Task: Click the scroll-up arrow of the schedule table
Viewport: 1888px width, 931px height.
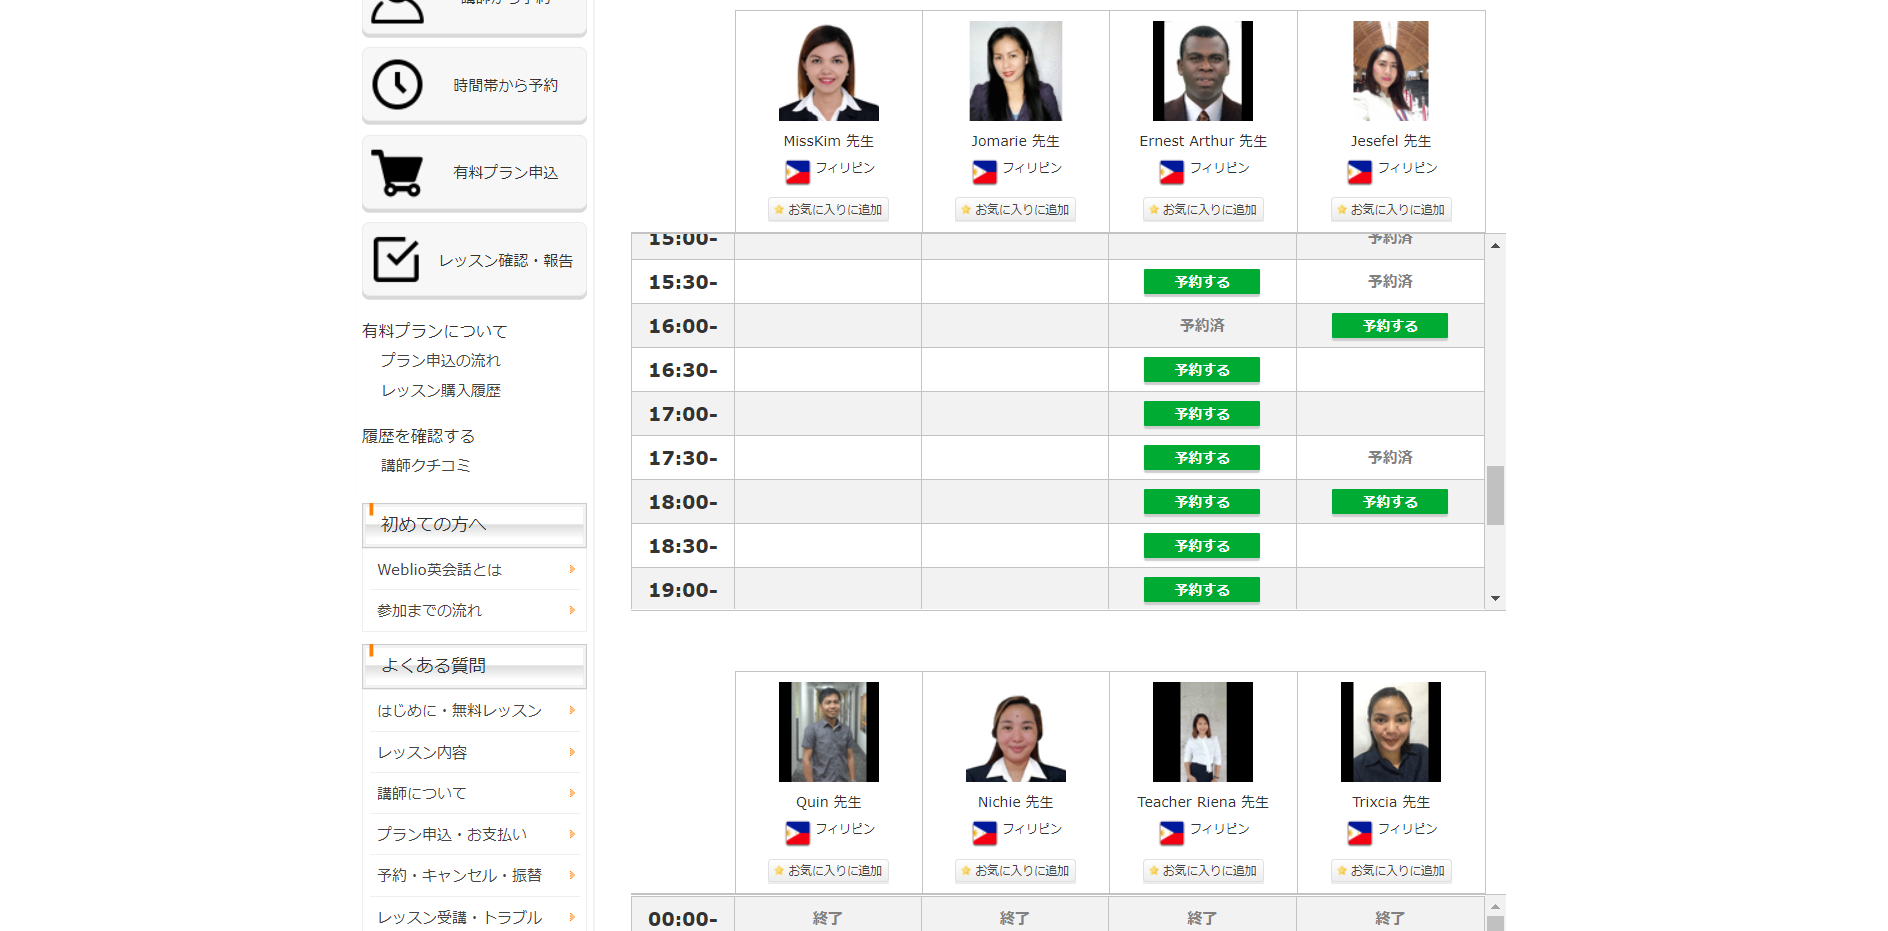Action: pos(1495,245)
